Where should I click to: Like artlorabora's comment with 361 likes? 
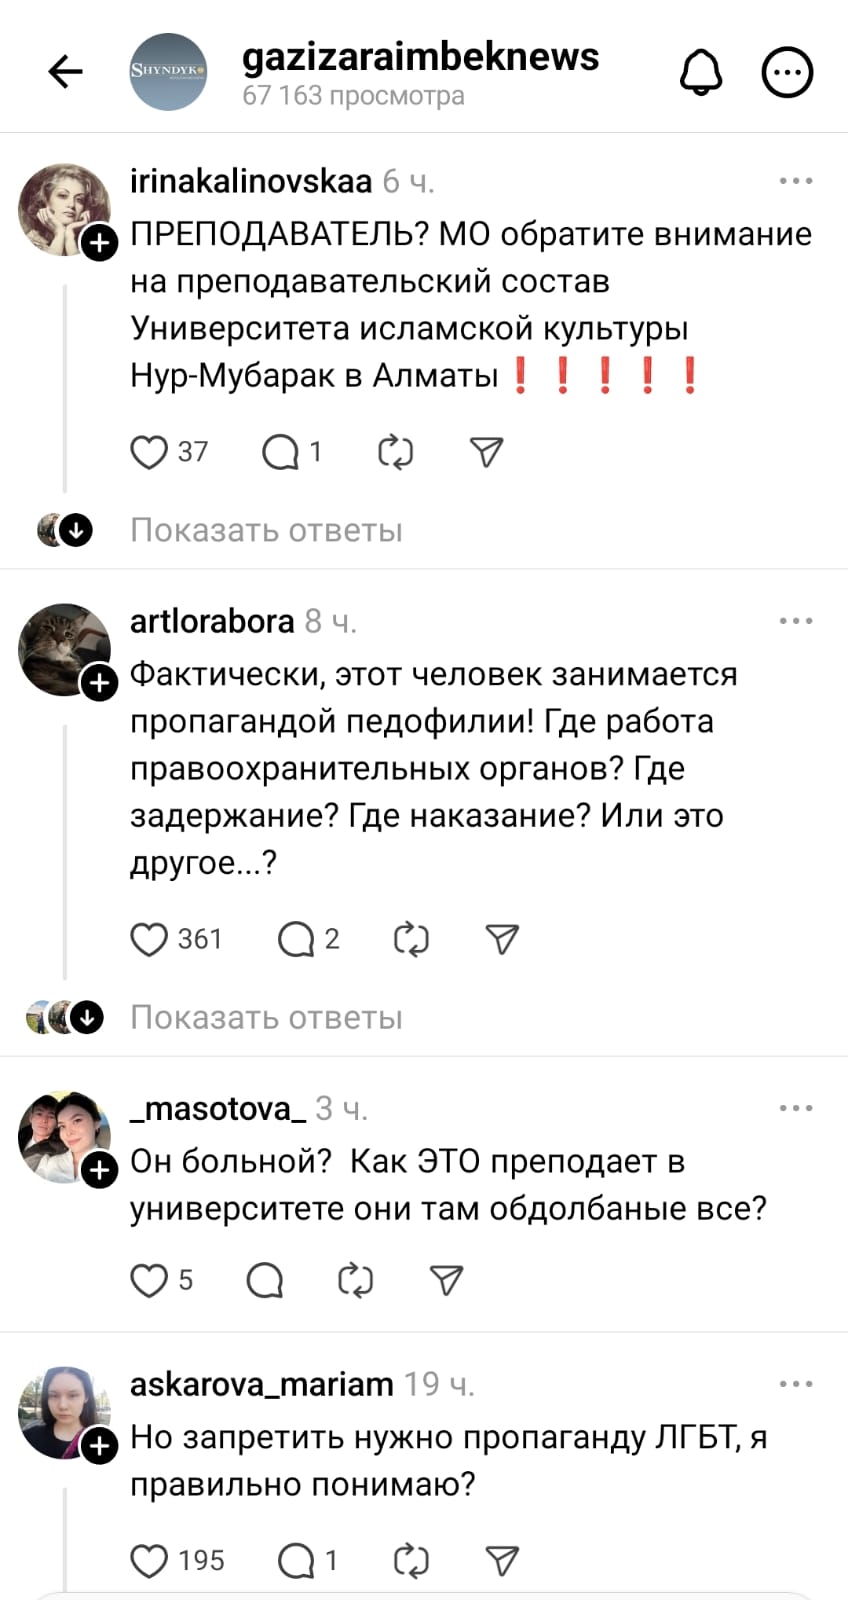click(x=149, y=940)
